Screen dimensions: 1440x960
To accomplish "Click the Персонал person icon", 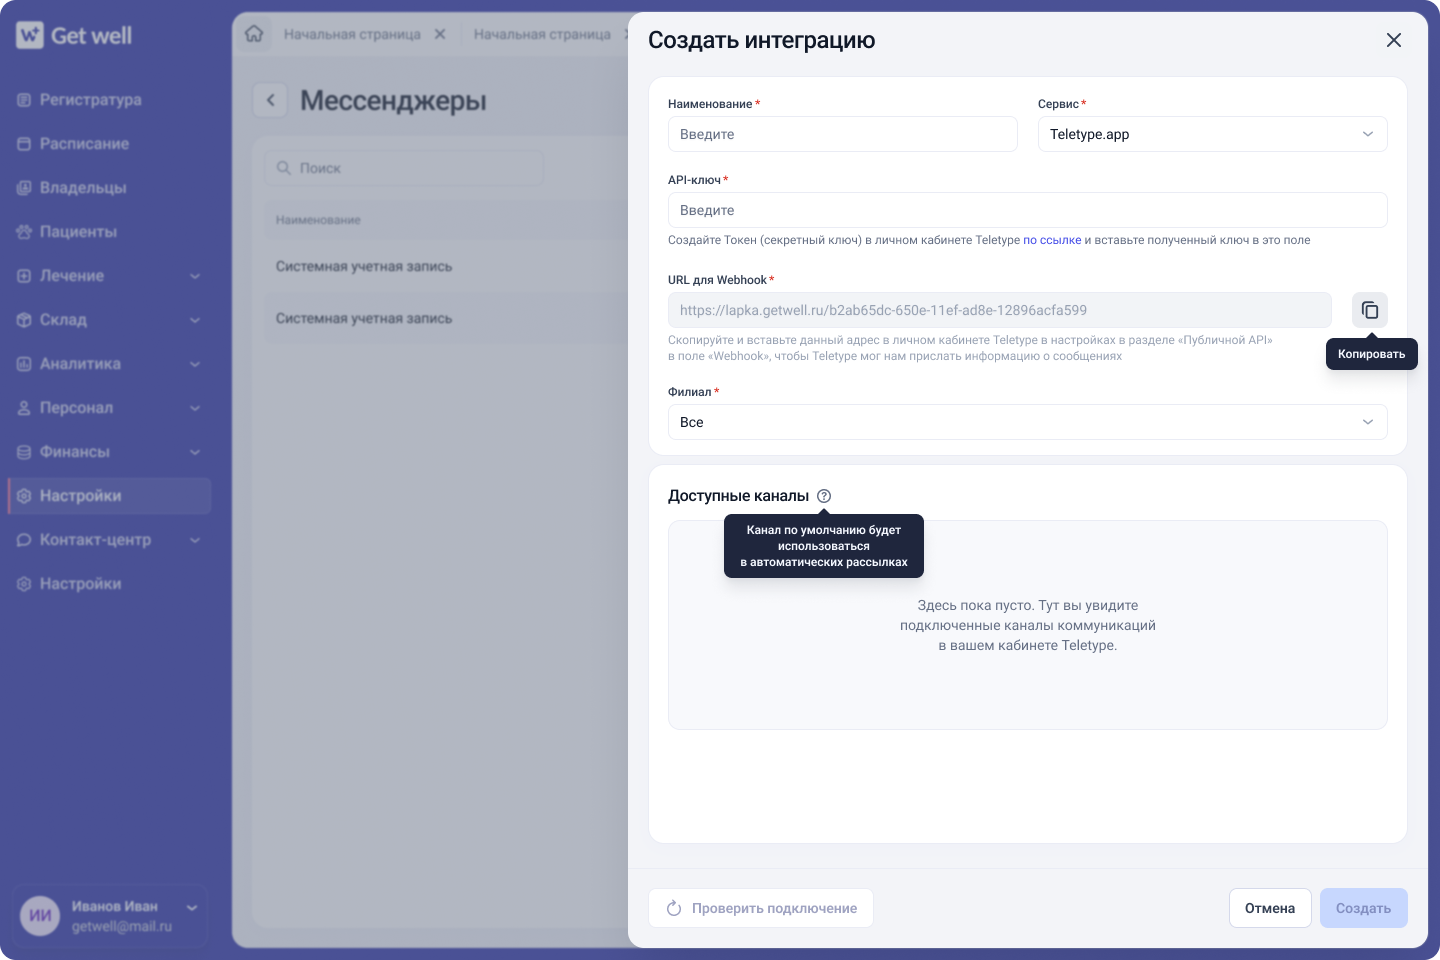I will click(x=24, y=408).
